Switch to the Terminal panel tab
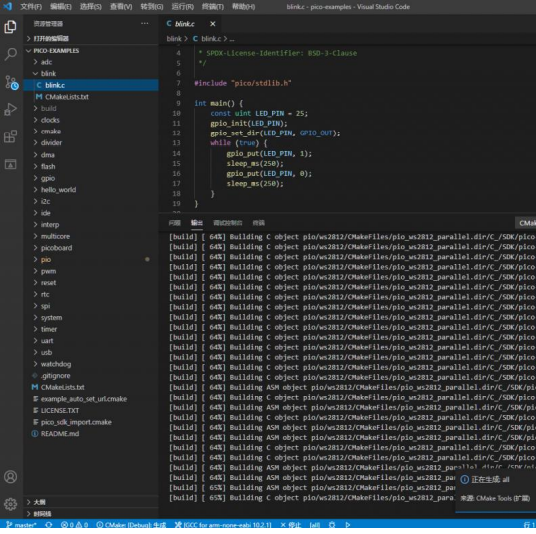 click(259, 223)
